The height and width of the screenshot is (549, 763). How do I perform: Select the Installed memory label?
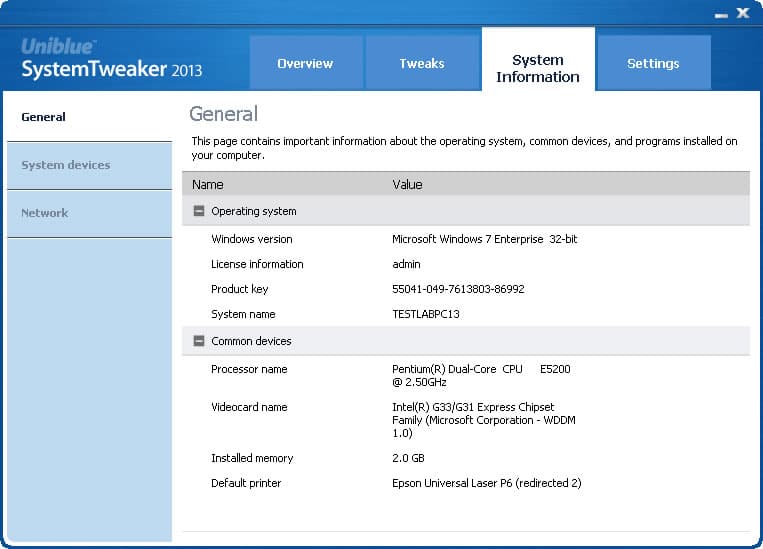252,458
